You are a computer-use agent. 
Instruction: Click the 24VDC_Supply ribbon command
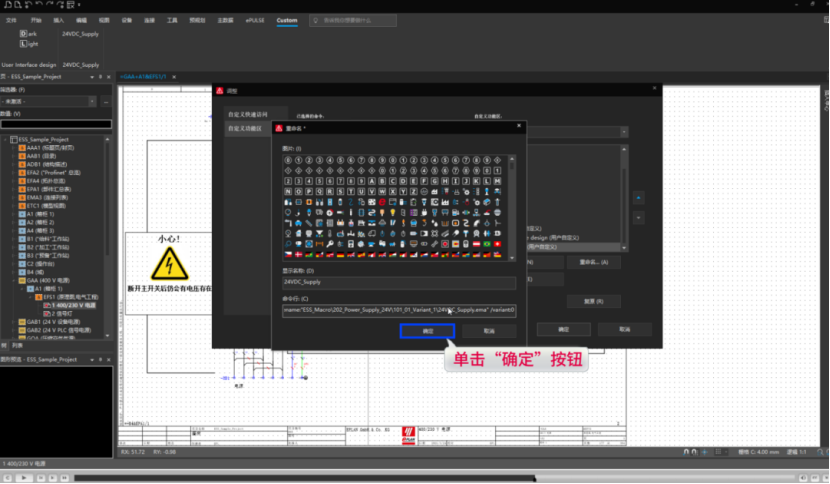click(x=80, y=34)
